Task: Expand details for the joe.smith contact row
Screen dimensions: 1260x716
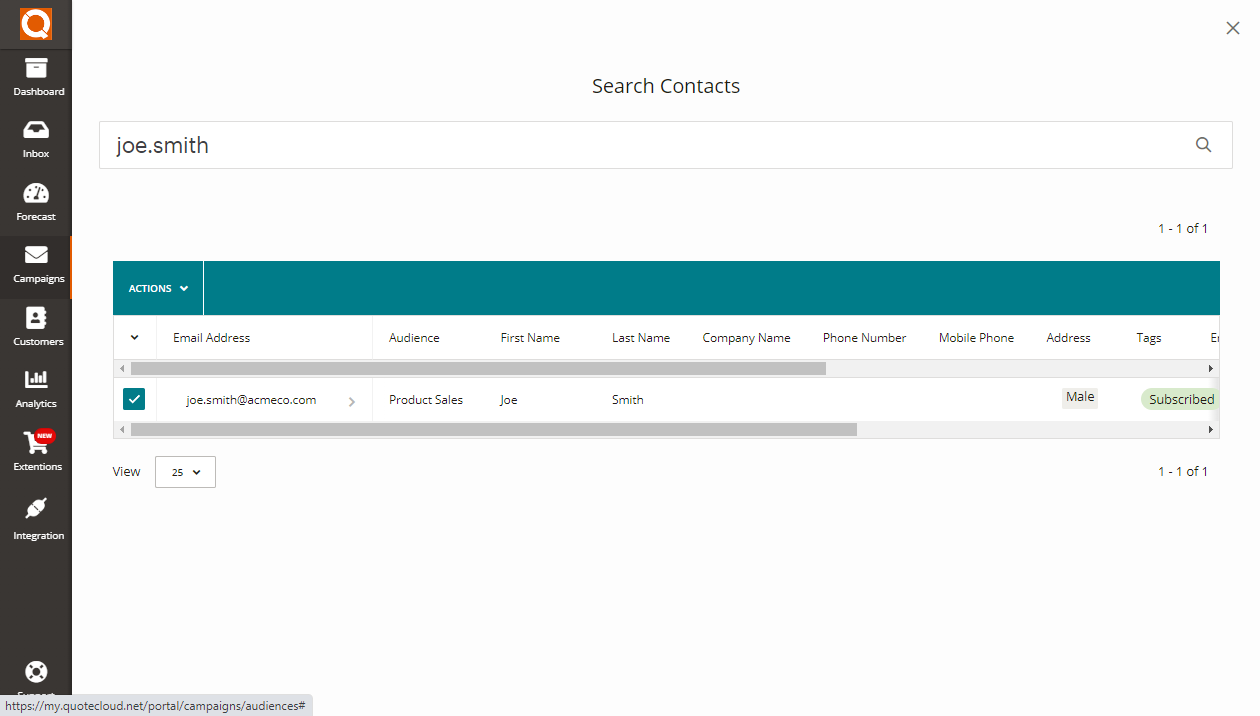Action: click(x=351, y=399)
